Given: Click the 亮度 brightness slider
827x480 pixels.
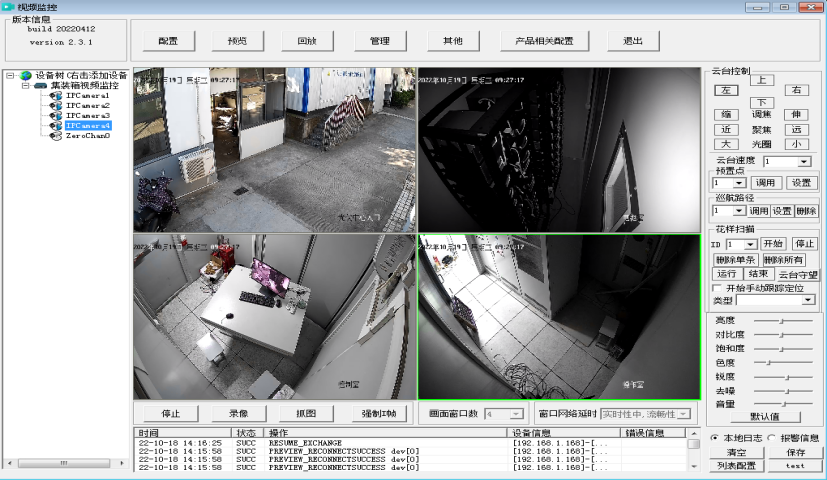Looking at the screenshot, I should tap(782, 320).
